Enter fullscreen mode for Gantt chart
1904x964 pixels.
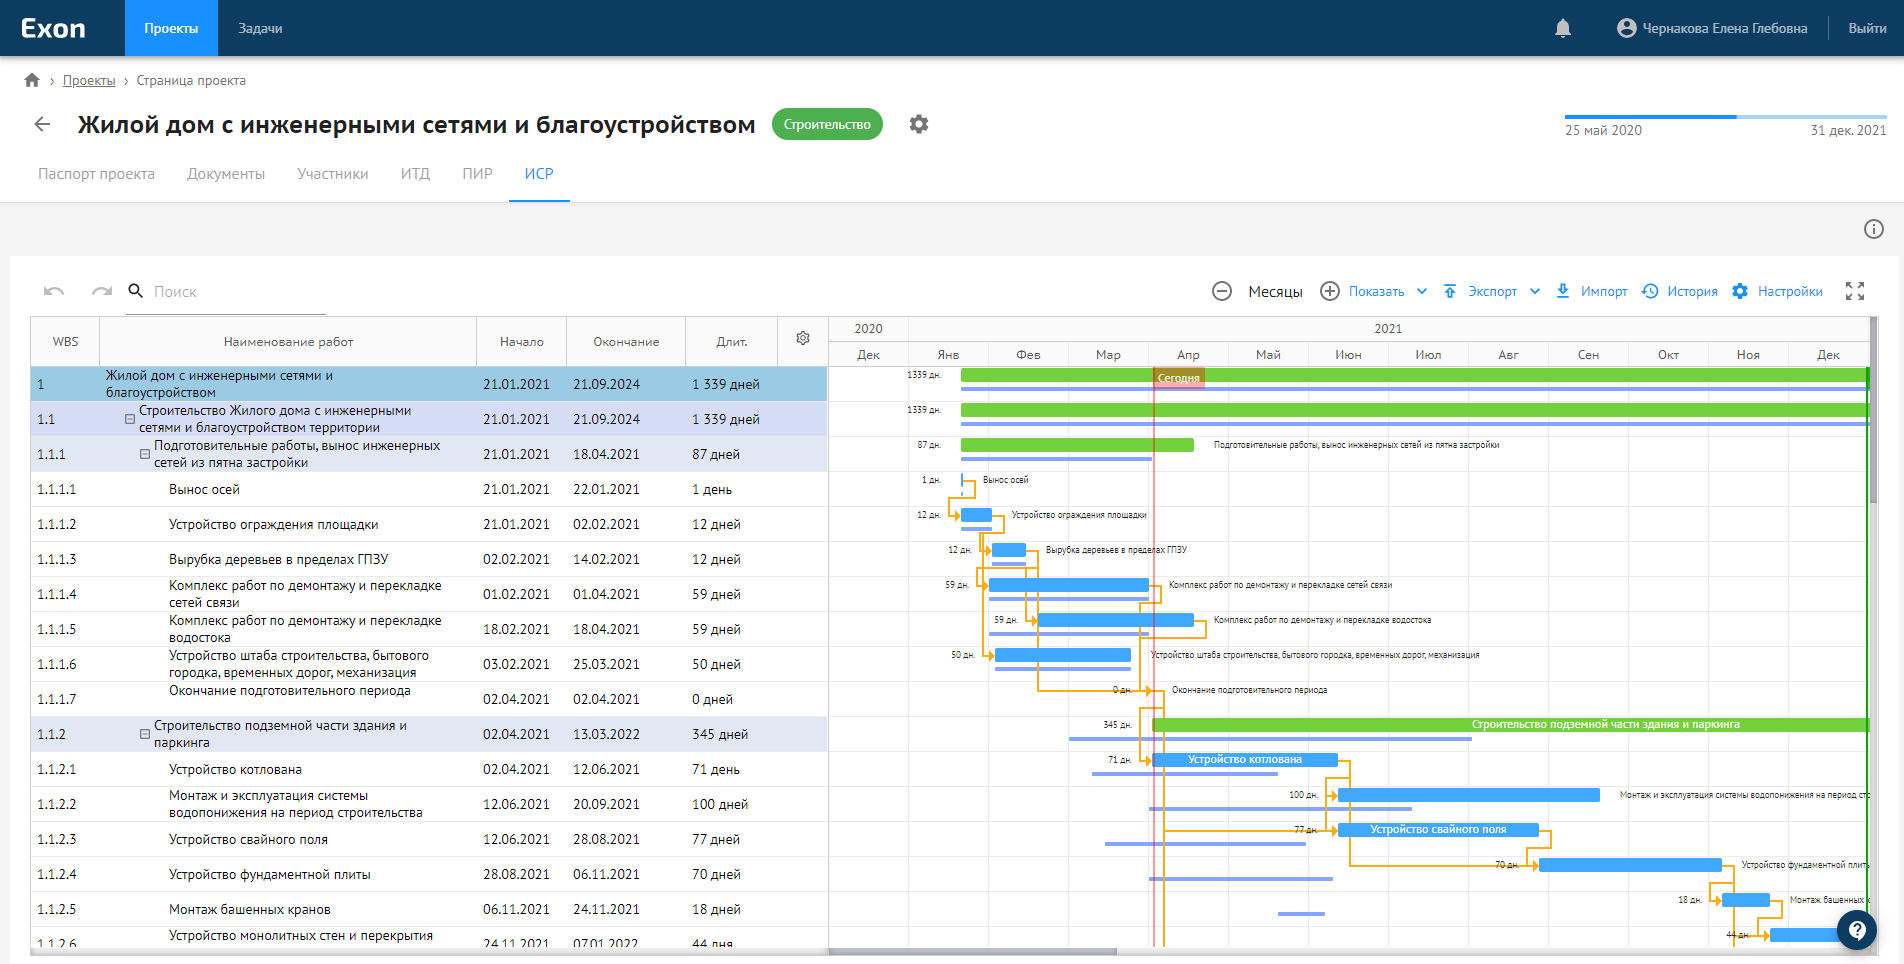[x=1855, y=291]
